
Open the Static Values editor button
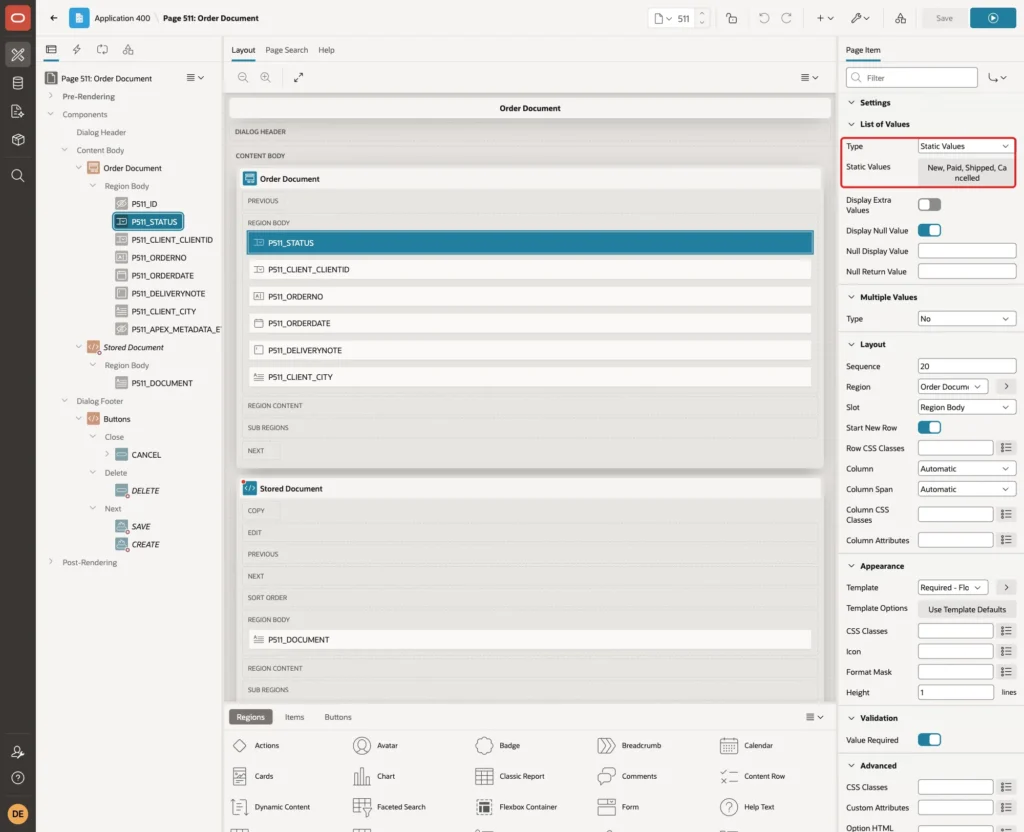click(967, 172)
